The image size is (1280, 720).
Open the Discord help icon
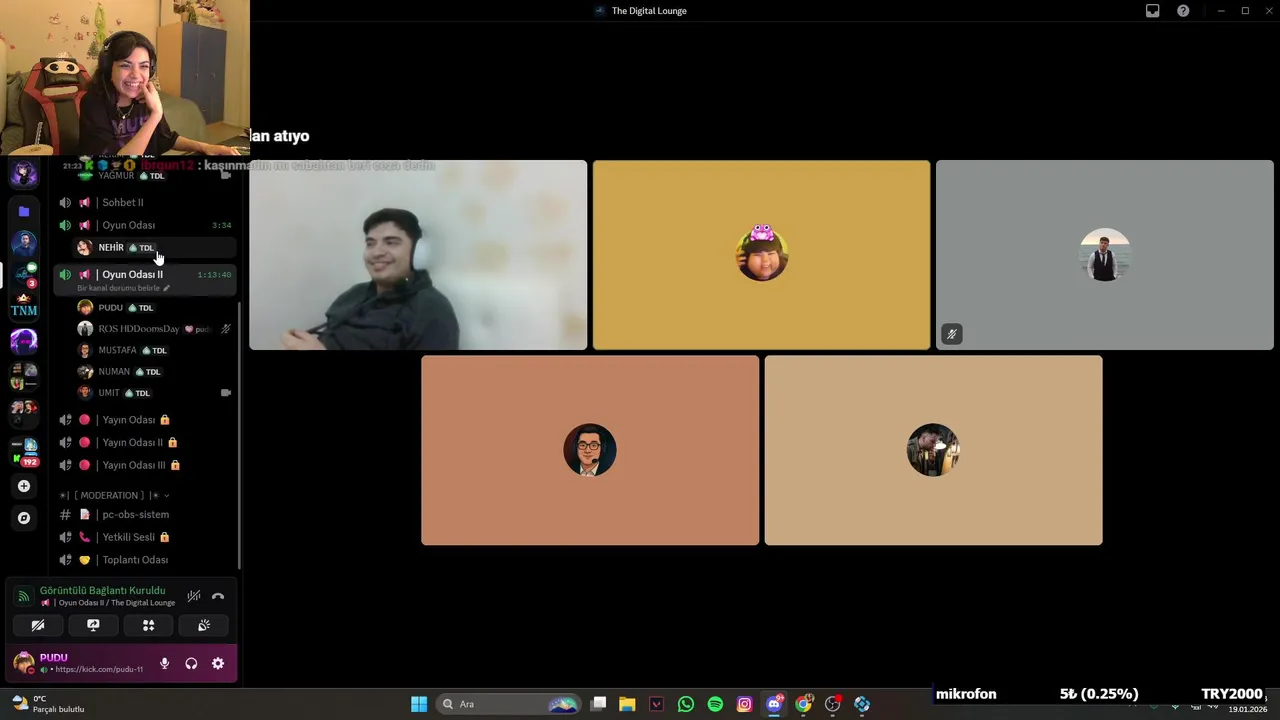point(1183,11)
